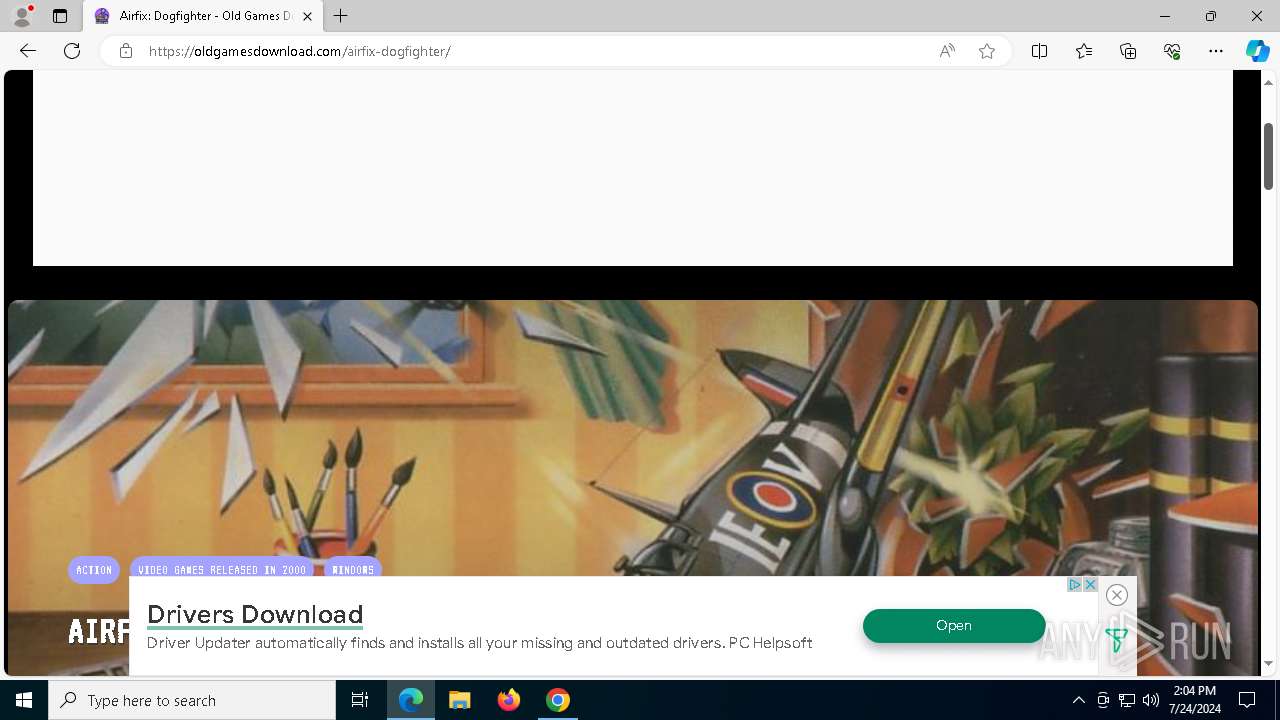Toggle split screen view
Screen dimensions: 1280x720
1039,51
